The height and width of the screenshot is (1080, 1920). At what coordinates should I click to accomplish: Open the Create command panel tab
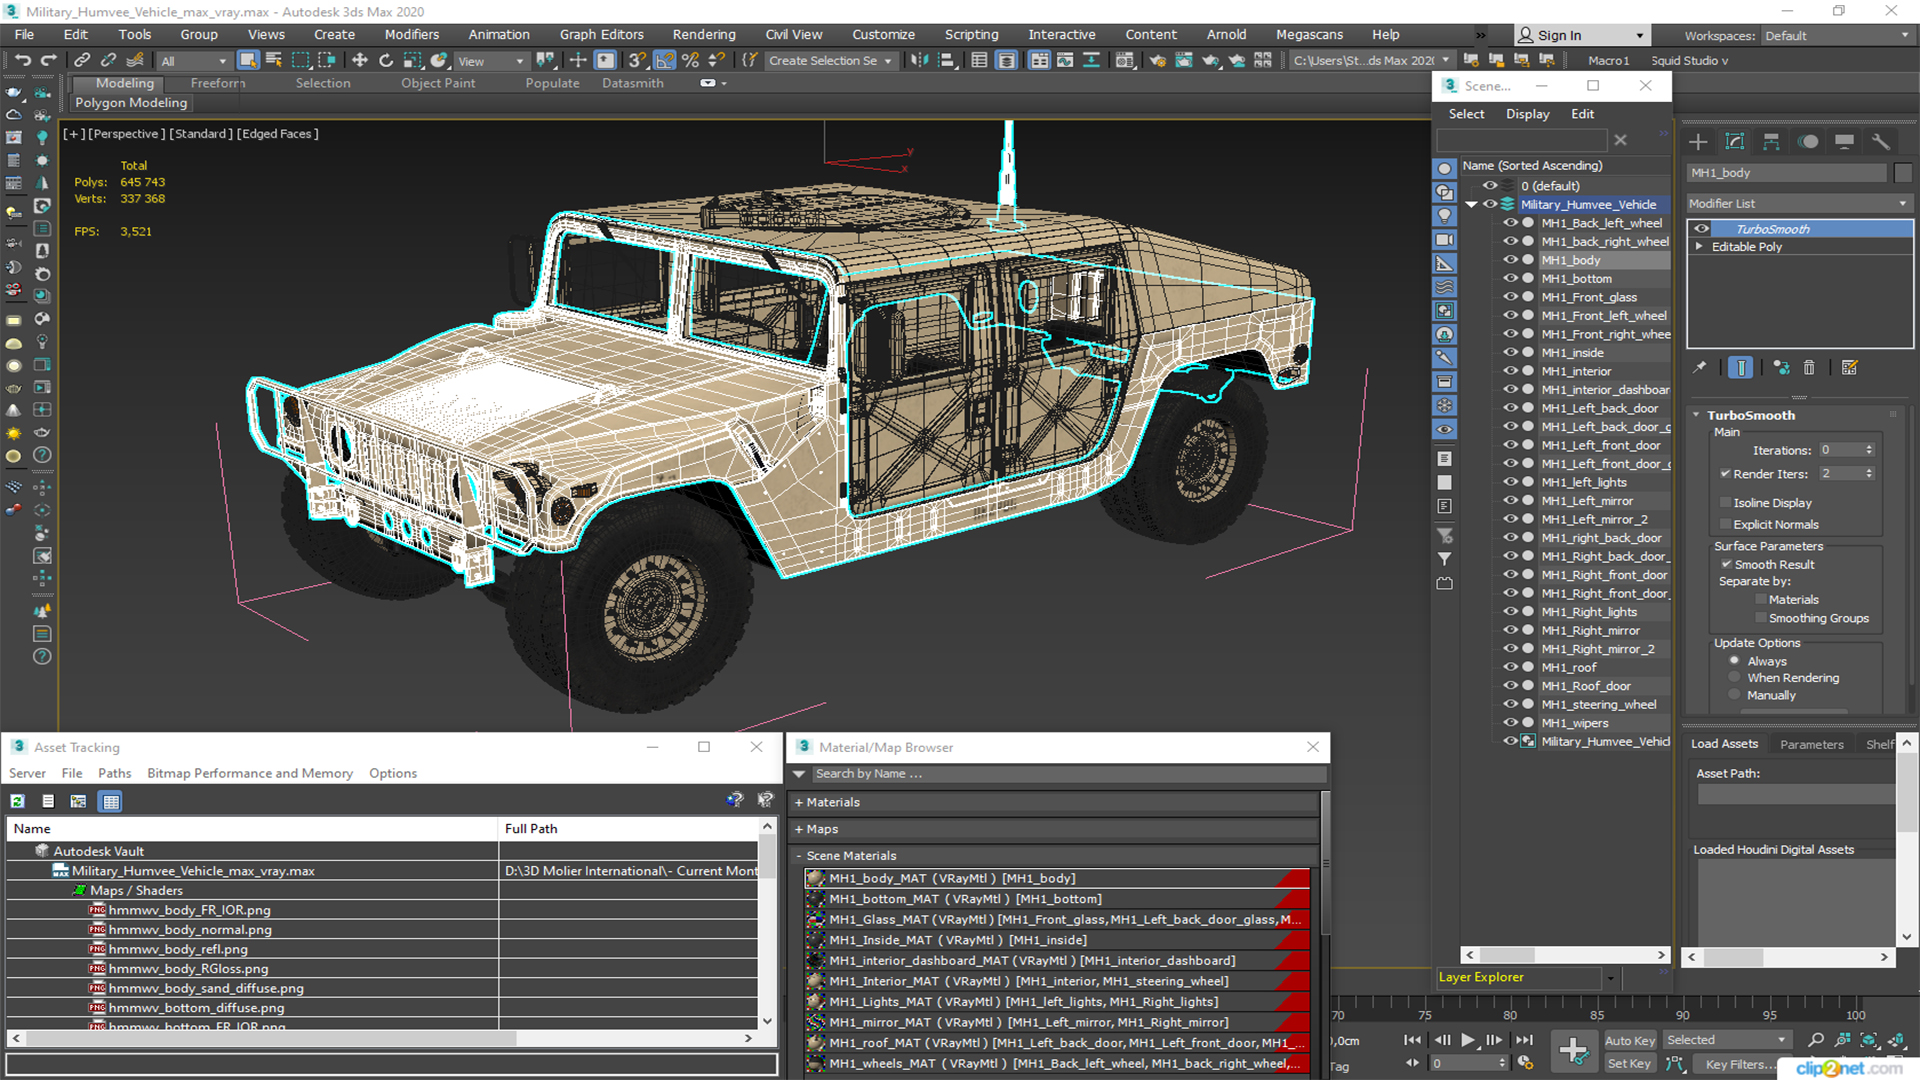click(x=1698, y=142)
